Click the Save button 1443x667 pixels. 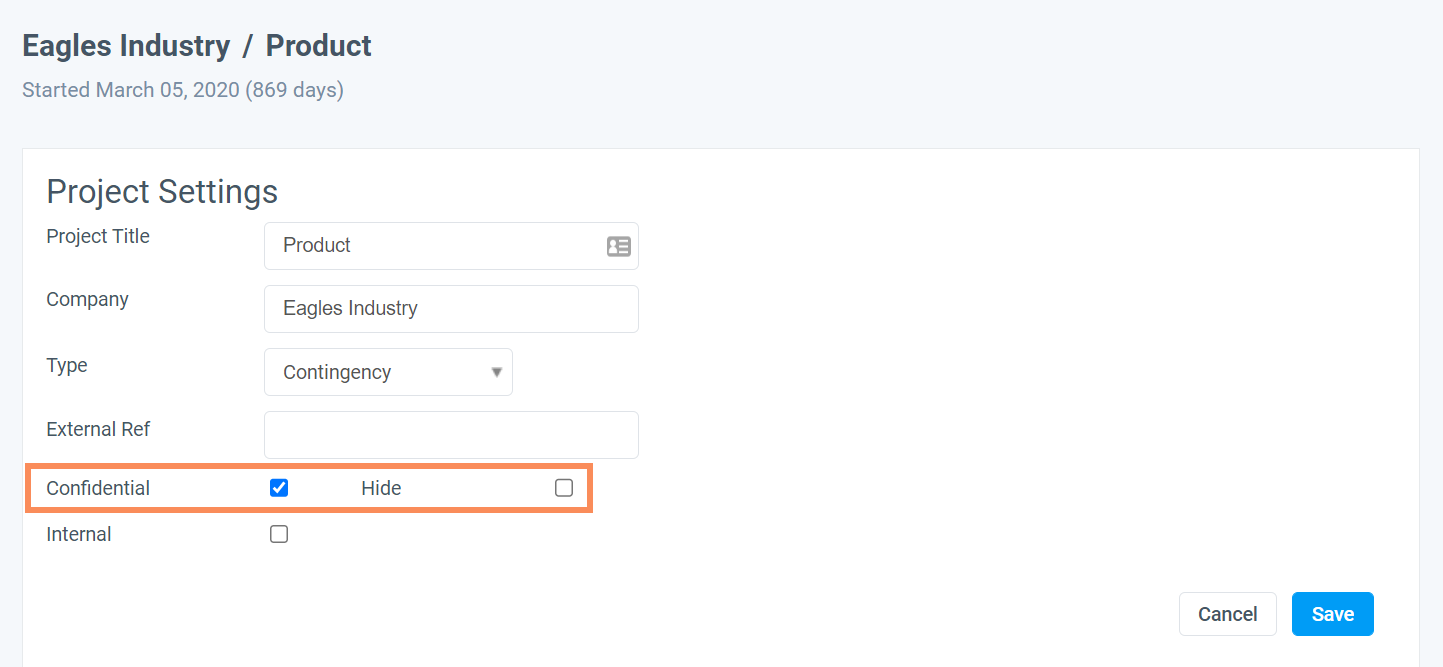1332,614
